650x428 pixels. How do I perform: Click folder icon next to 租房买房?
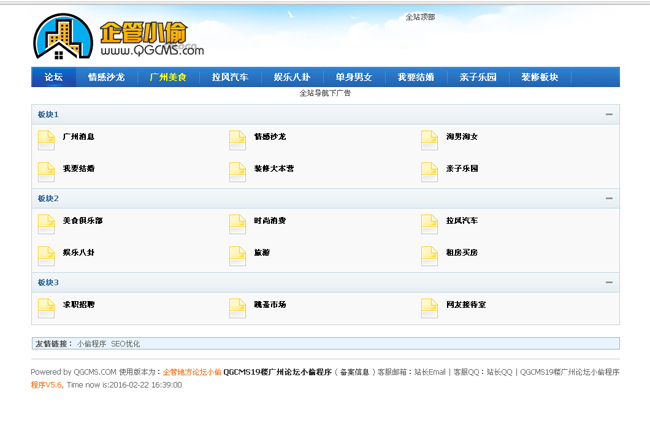429,256
